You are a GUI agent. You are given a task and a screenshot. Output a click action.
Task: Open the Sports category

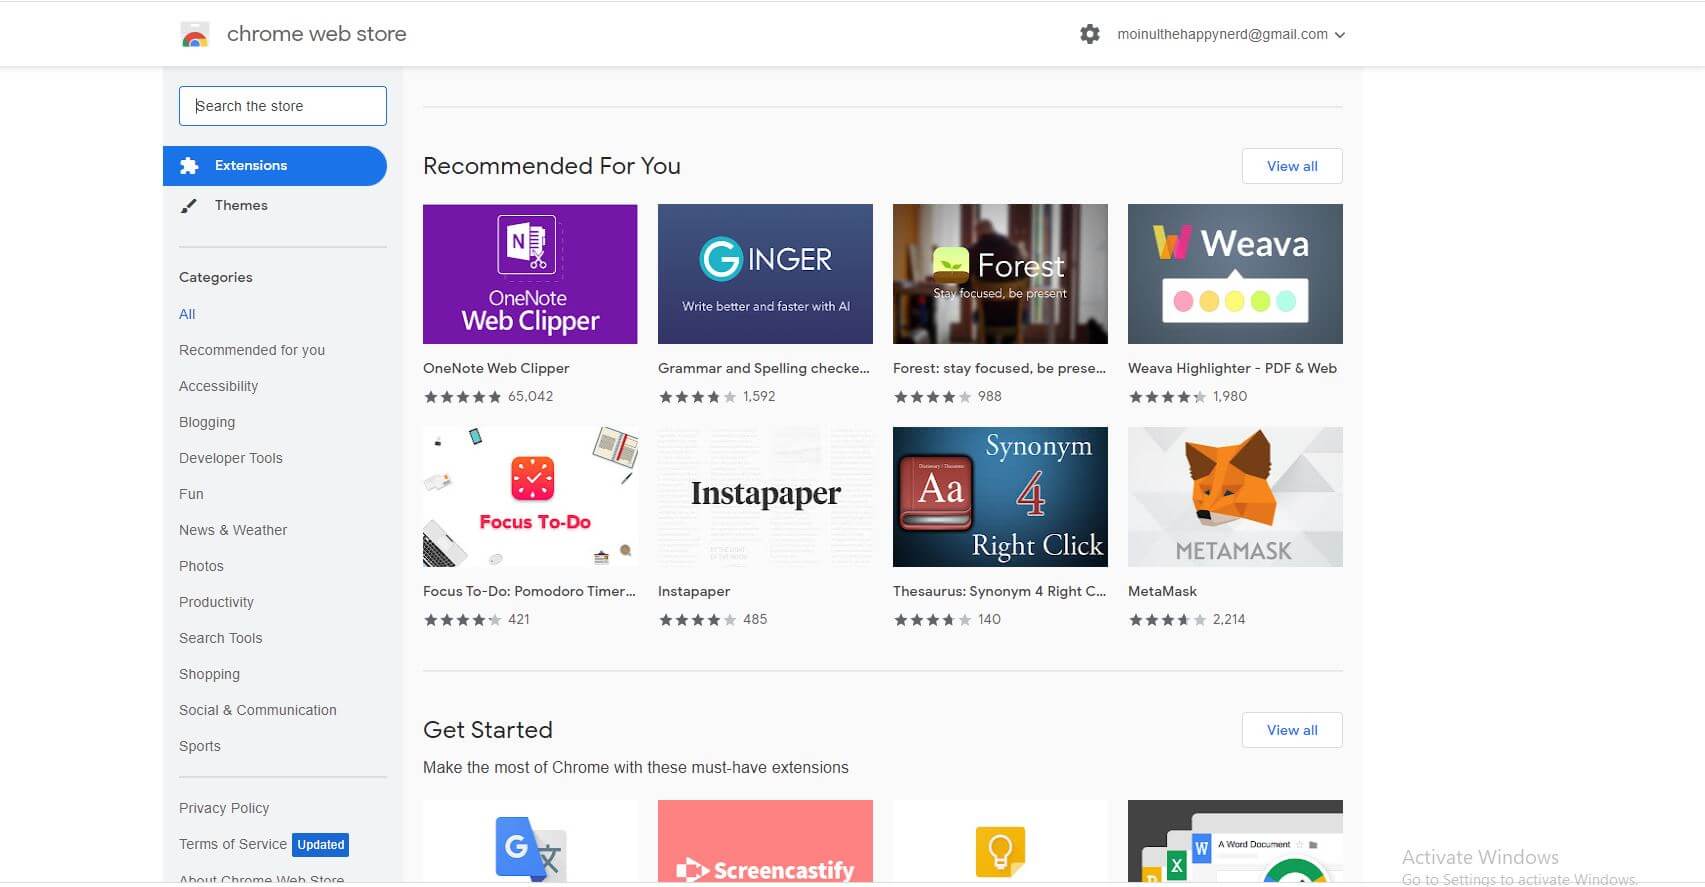tap(200, 746)
